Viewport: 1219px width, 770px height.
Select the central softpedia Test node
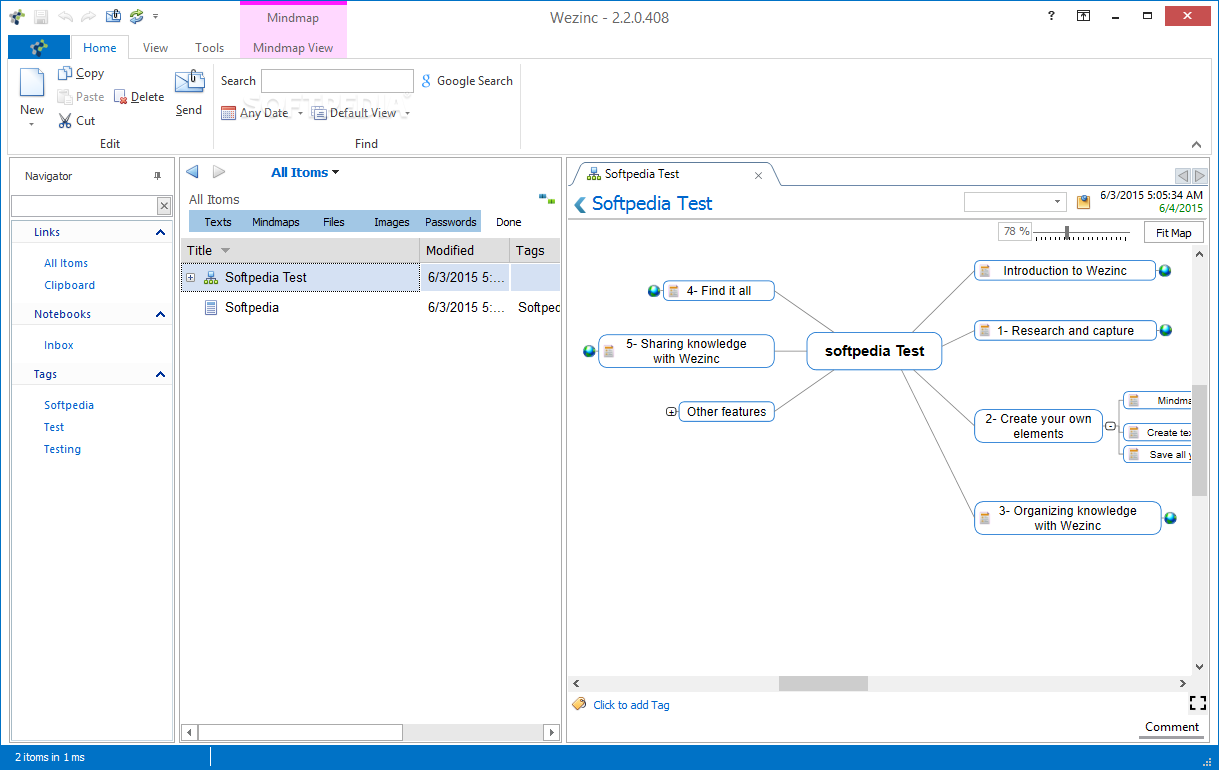point(874,351)
